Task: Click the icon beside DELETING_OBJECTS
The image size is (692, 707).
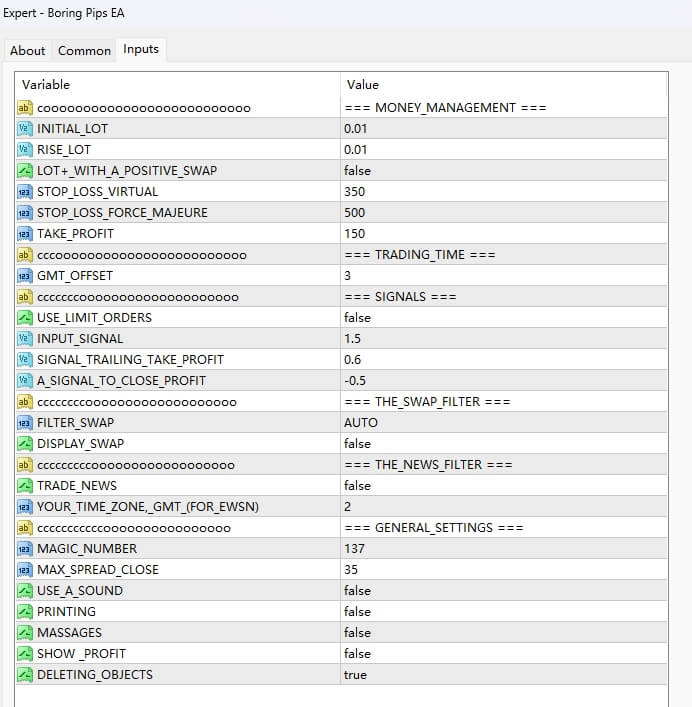Action: click(x=25, y=675)
